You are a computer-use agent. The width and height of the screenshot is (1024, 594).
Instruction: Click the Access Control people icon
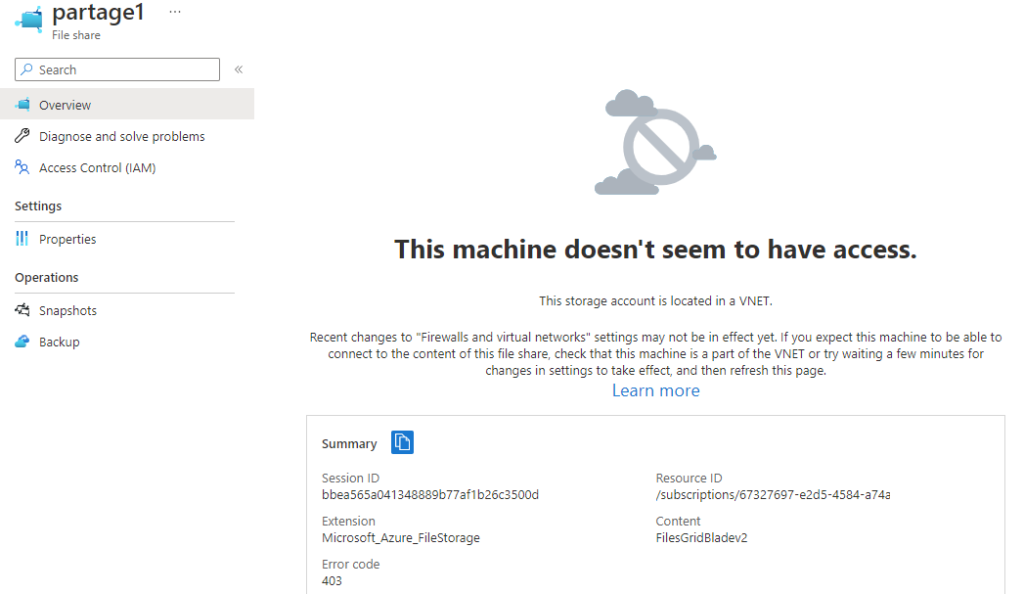point(22,167)
